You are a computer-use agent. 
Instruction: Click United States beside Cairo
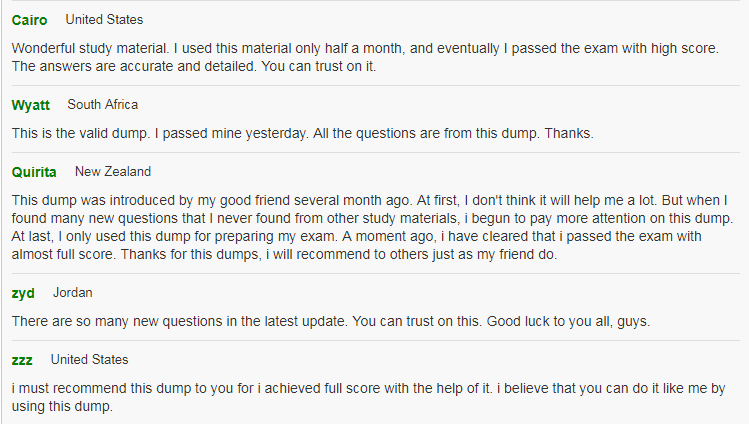tap(104, 20)
